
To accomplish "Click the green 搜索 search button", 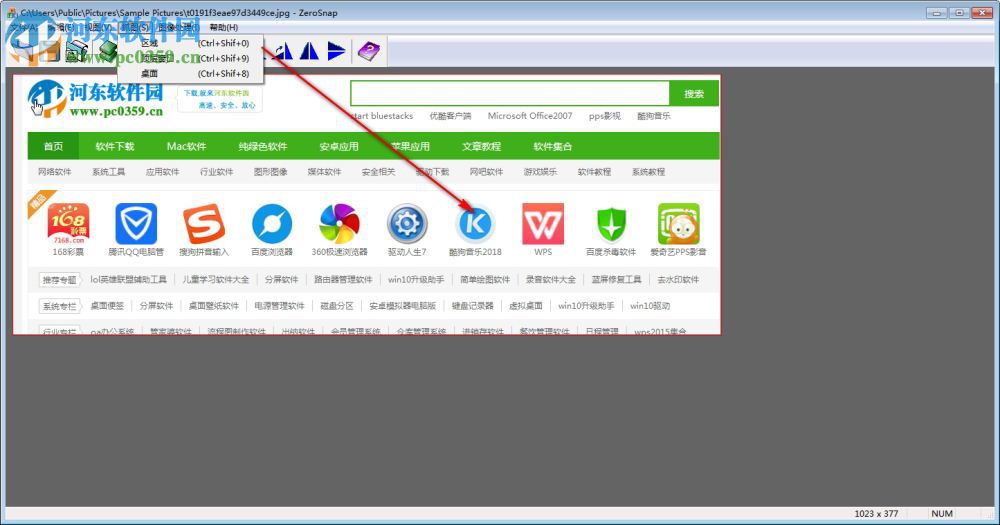I will (x=694, y=94).
